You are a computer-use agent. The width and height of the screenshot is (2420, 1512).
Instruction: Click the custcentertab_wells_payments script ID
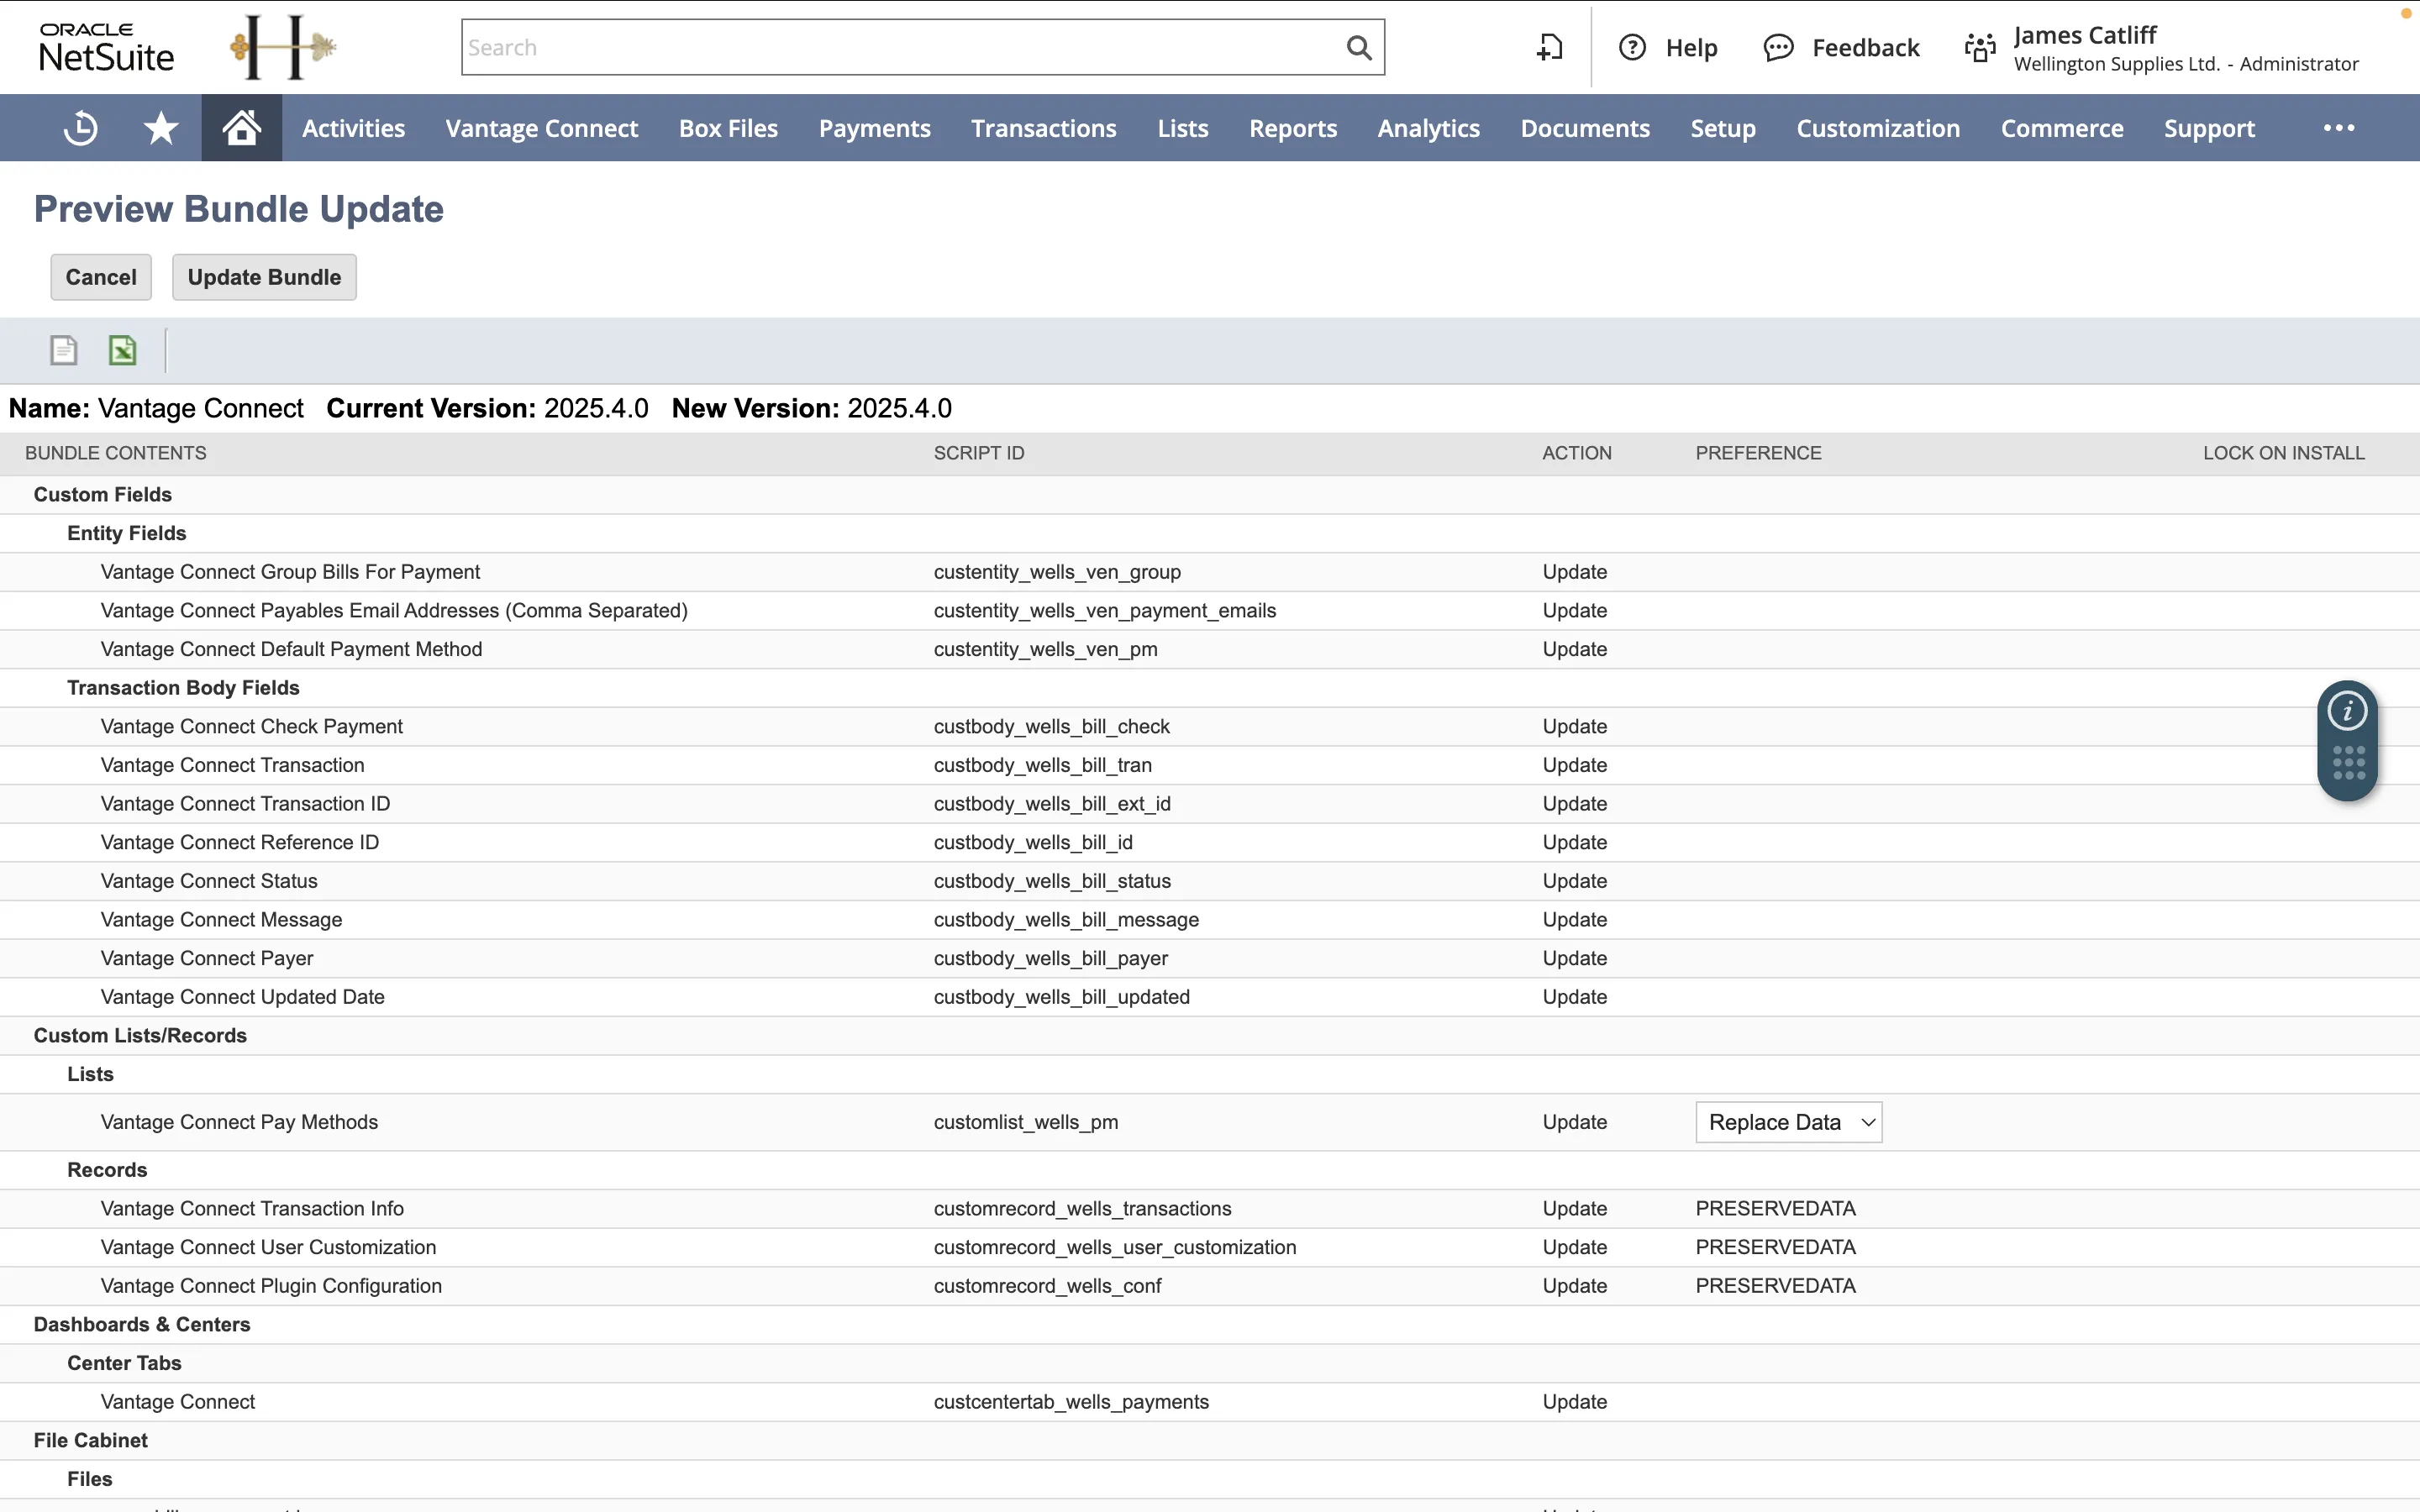1071,1402
